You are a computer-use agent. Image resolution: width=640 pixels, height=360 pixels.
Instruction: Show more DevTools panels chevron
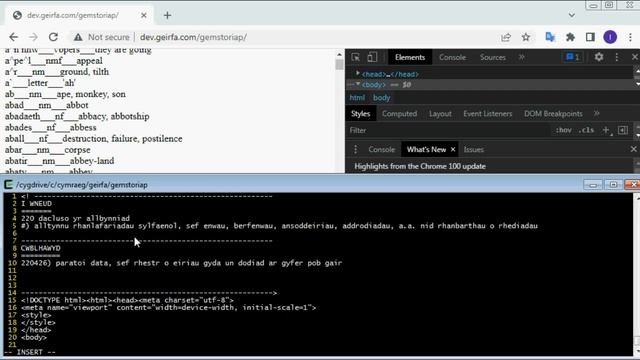coord(522,58)
